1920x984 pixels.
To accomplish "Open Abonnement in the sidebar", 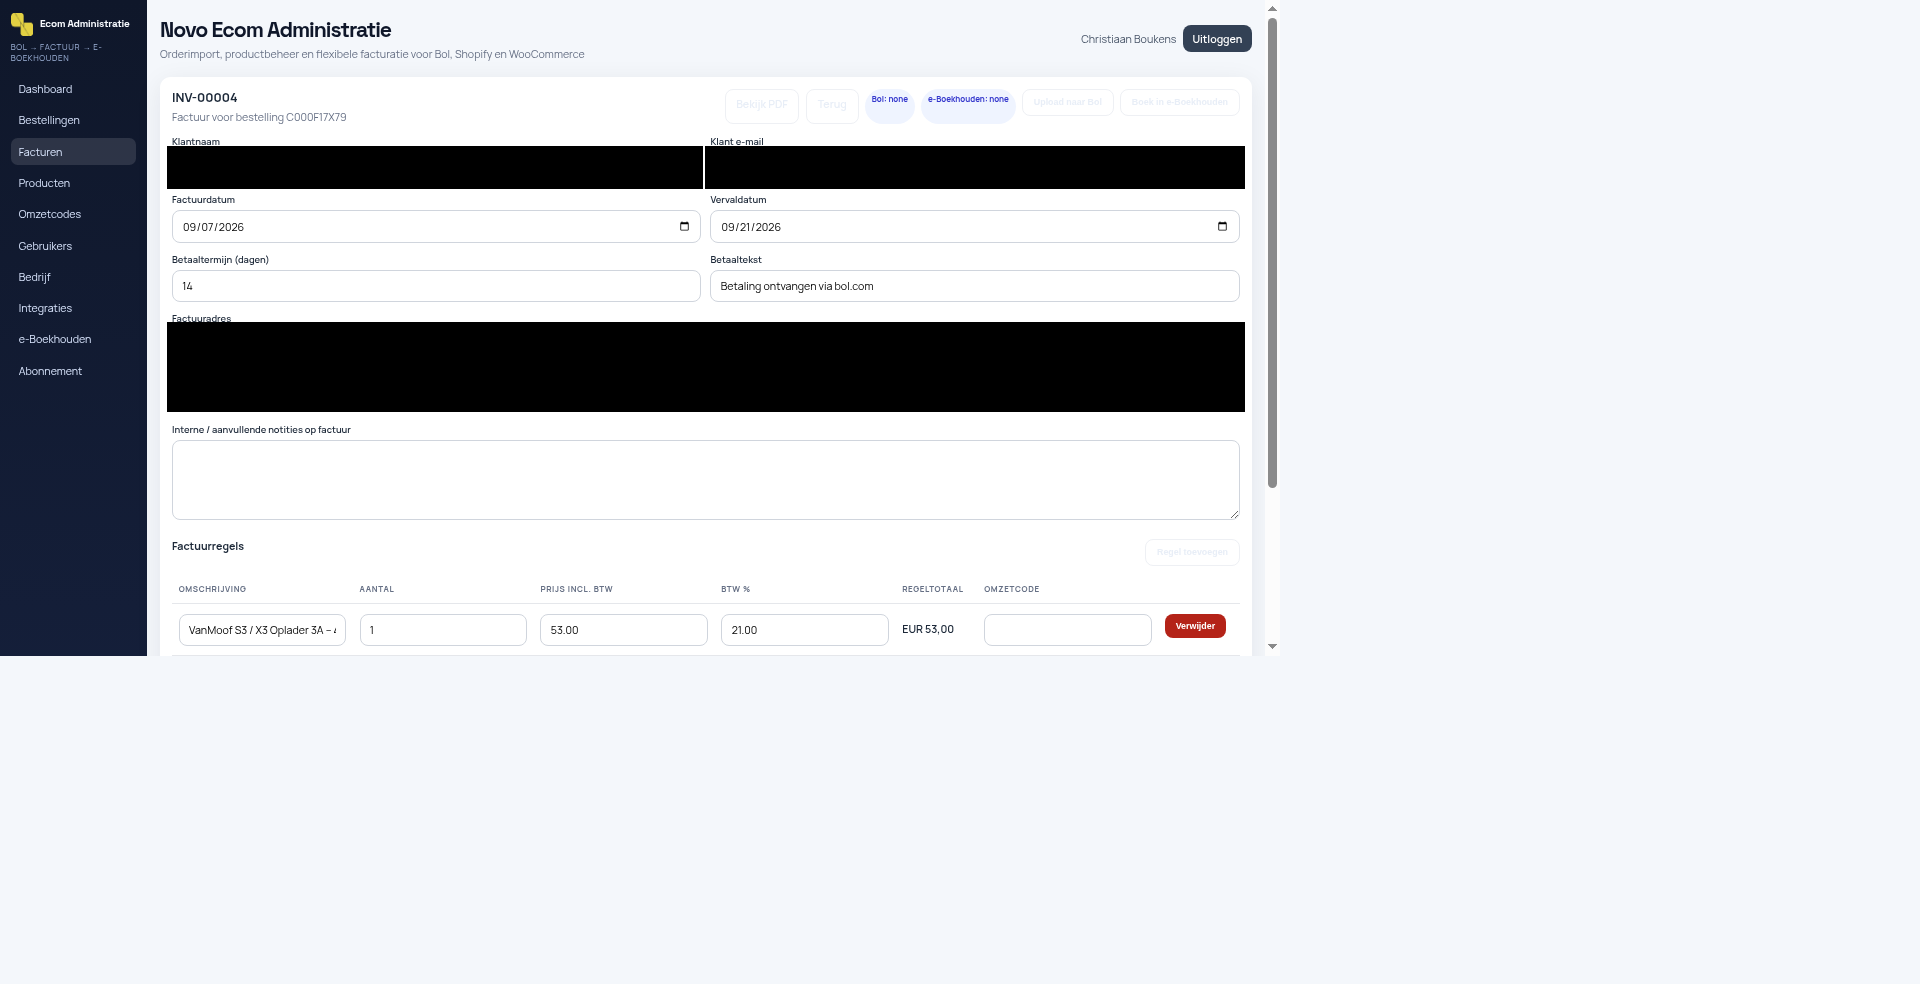I will pos(73,371).
